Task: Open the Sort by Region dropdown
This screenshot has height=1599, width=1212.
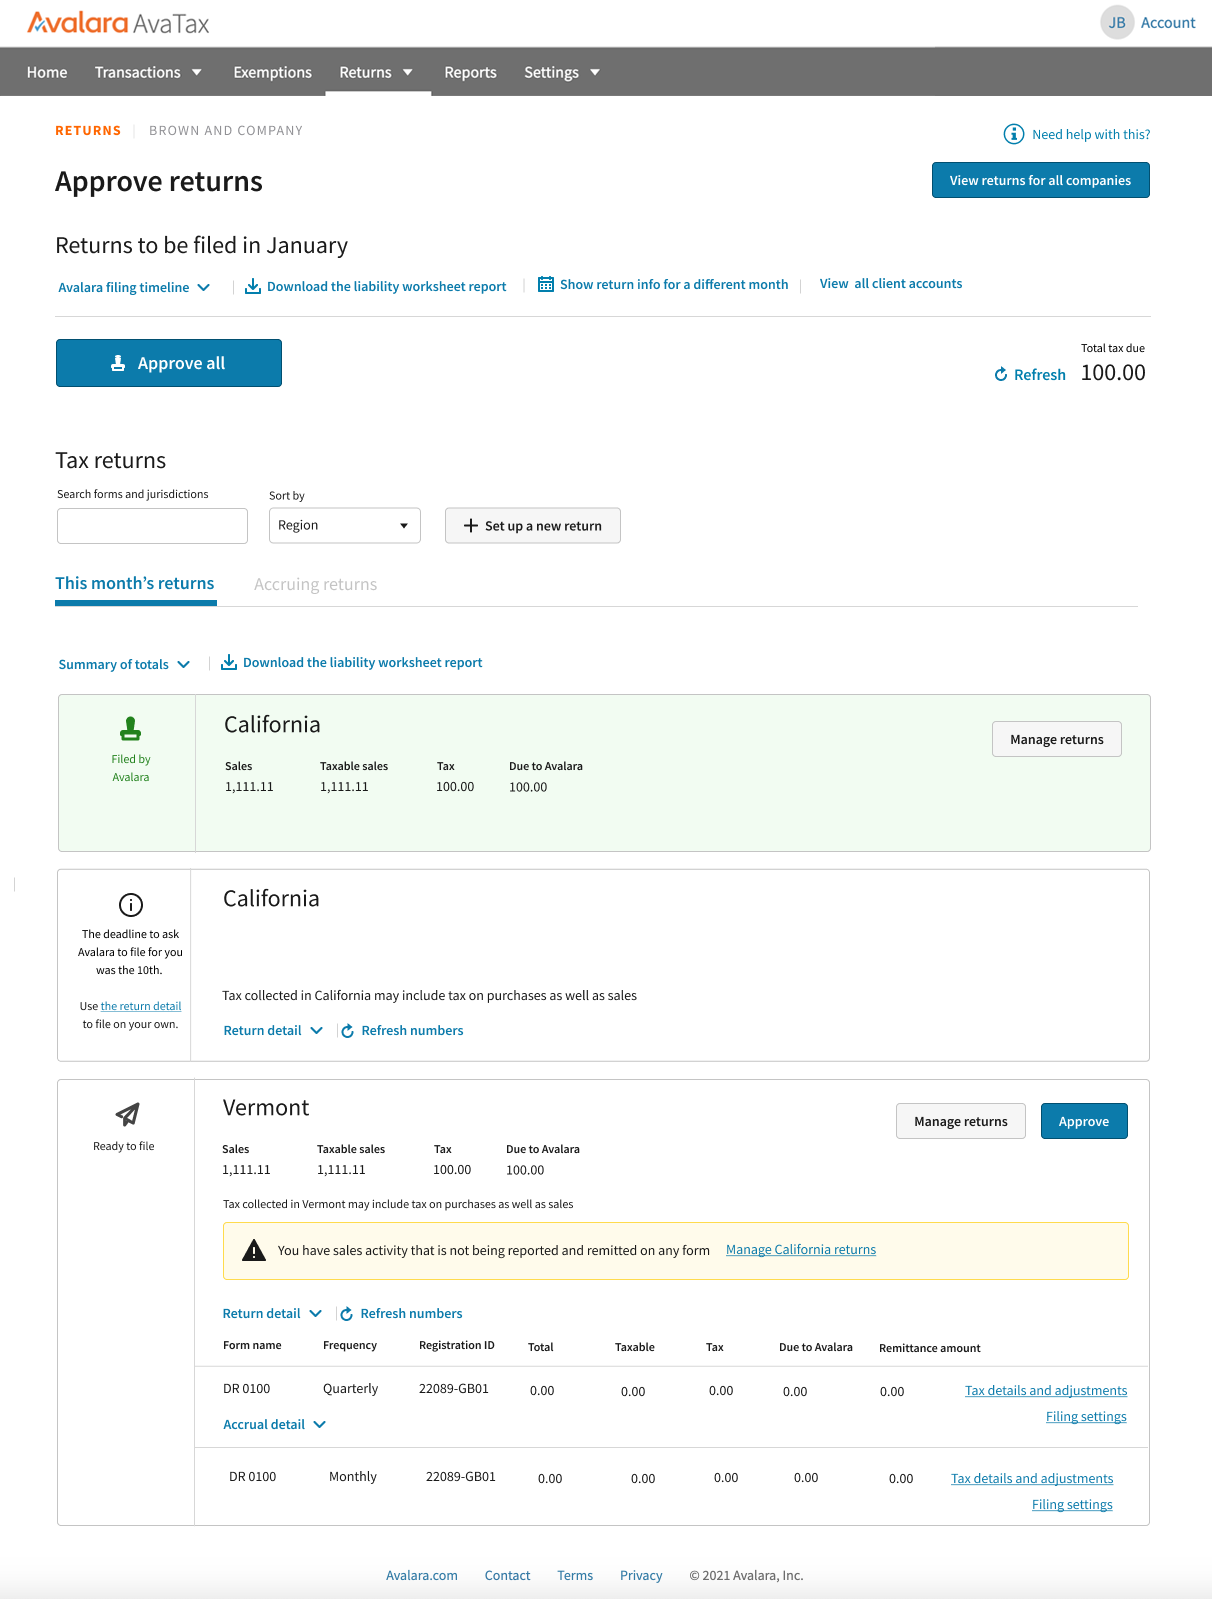Action: [x=344, y=526]
